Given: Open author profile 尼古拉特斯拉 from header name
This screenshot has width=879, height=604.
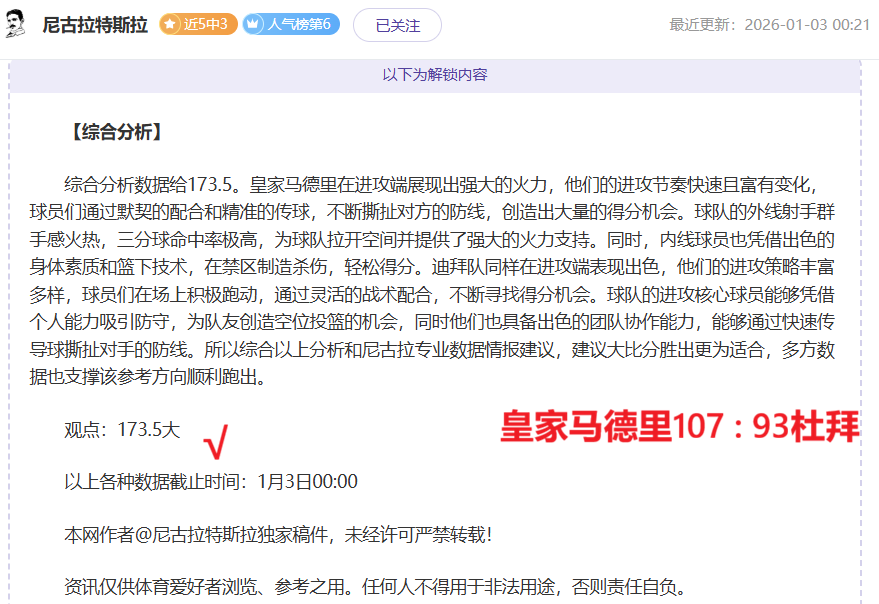Looking at the screenshot, I should click(95, 25).
